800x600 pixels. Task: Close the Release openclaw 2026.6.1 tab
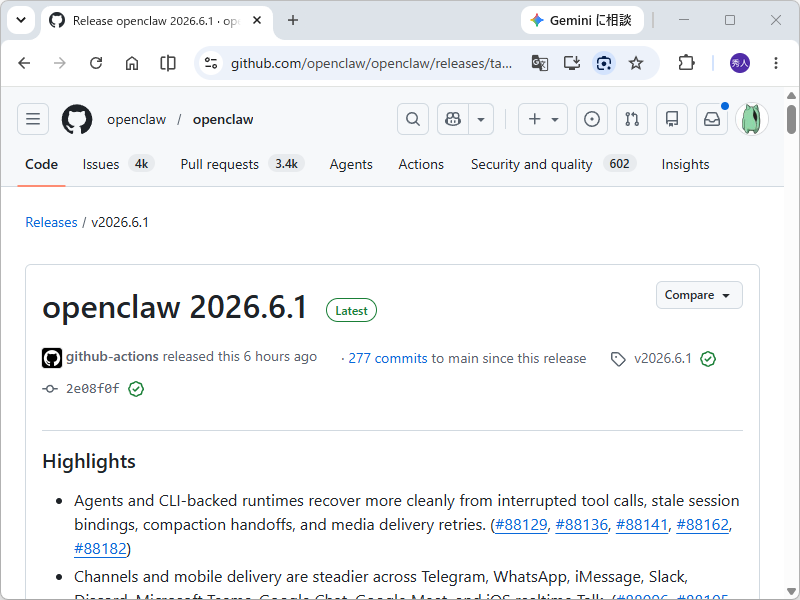(257, 20)
